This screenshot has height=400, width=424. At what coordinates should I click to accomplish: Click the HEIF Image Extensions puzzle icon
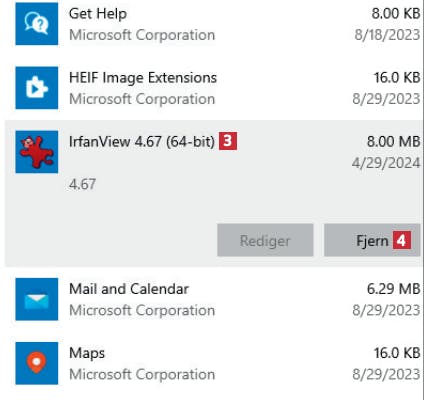click(x=37, y=88)
